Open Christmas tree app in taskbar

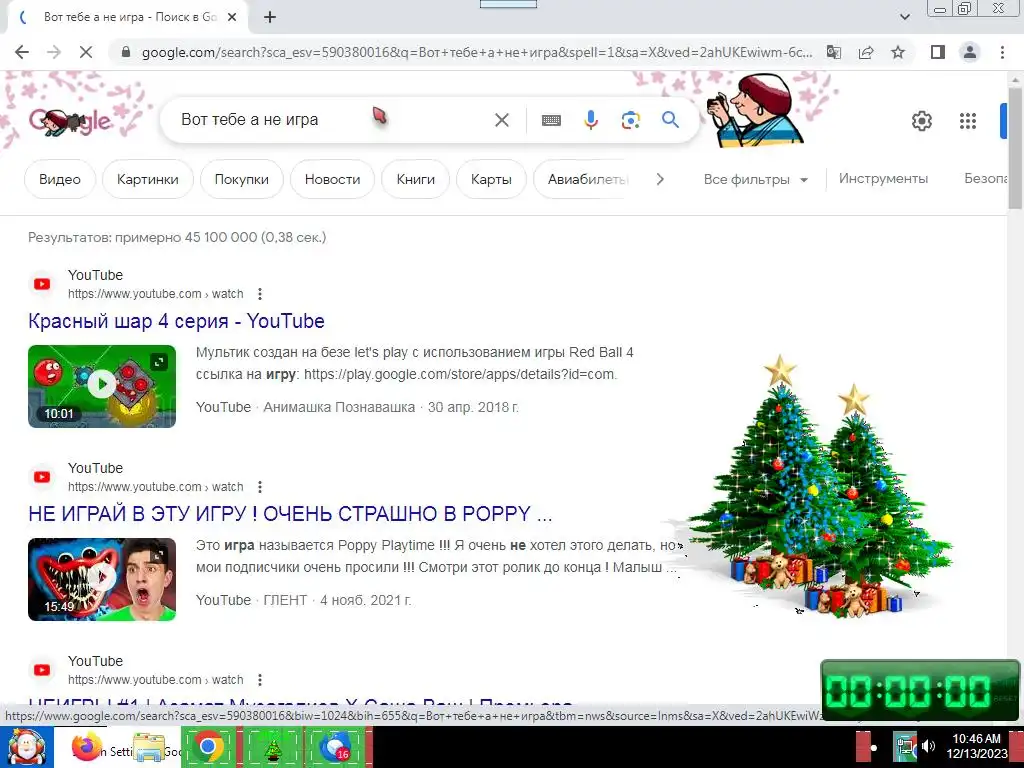click(x=272, y=748)
